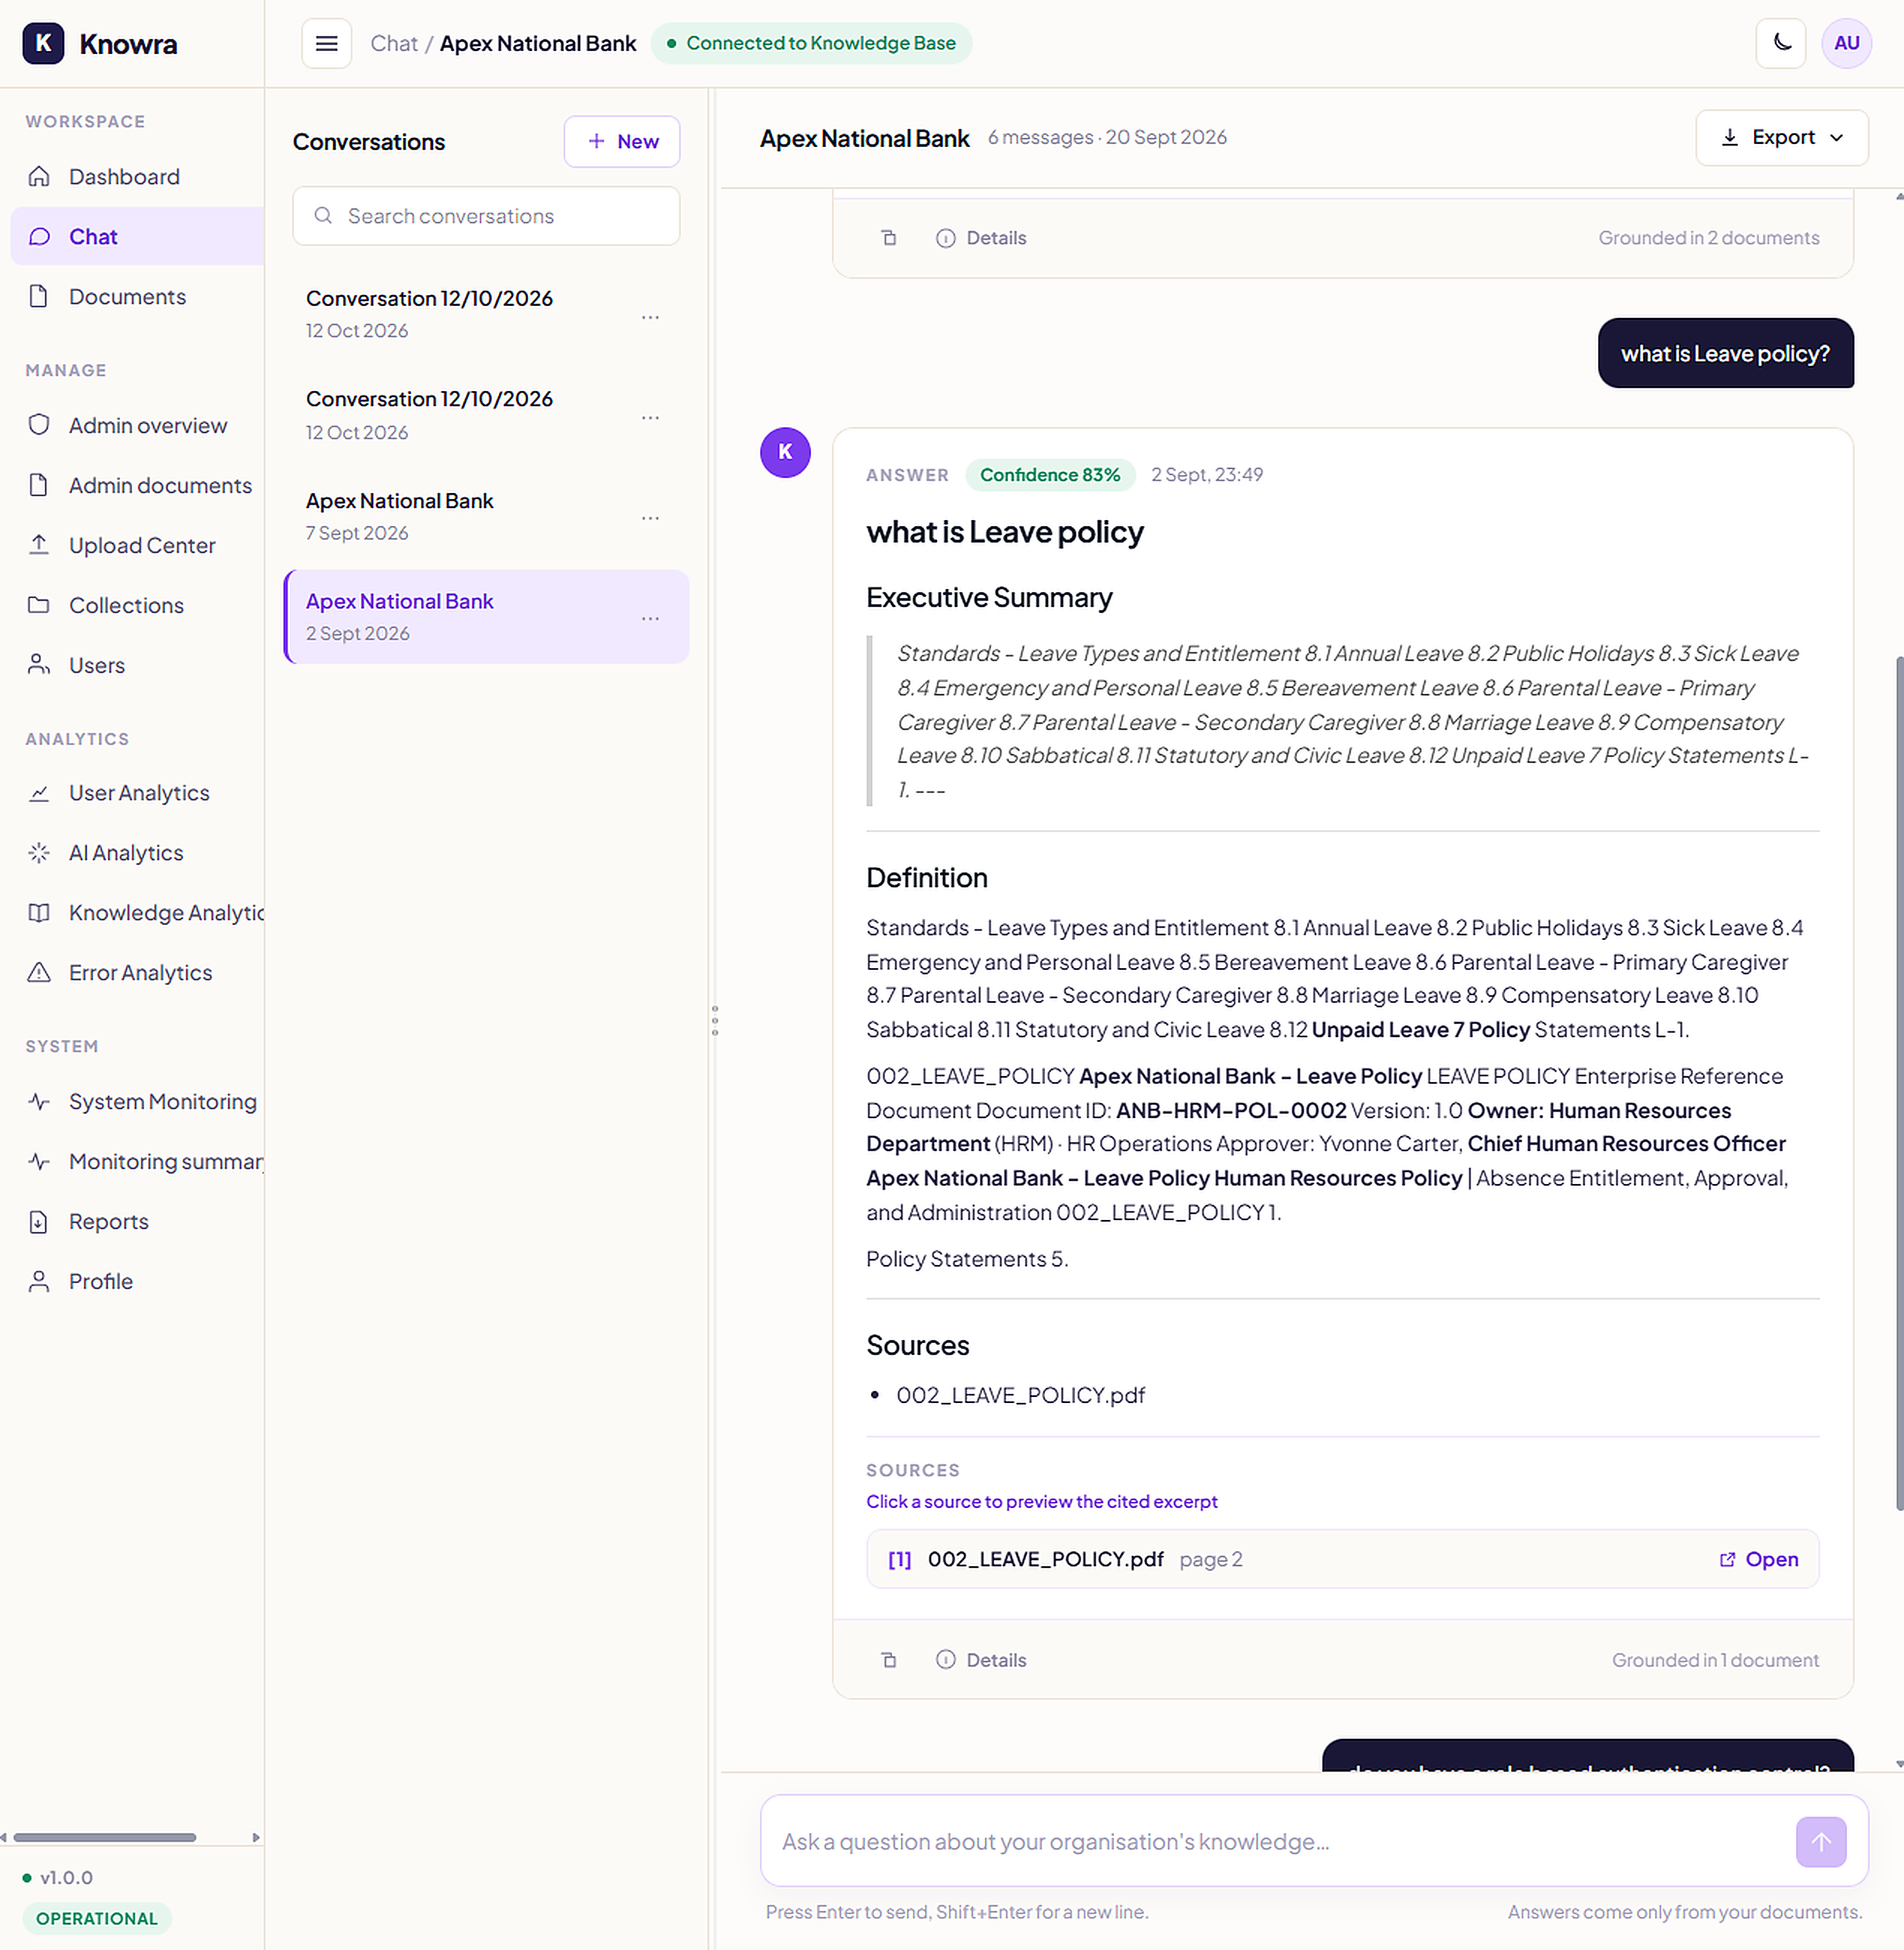Copy the Leave policy answer
The height and width of the screenshot is (1950, 1904).
[x=889, y=1660]
